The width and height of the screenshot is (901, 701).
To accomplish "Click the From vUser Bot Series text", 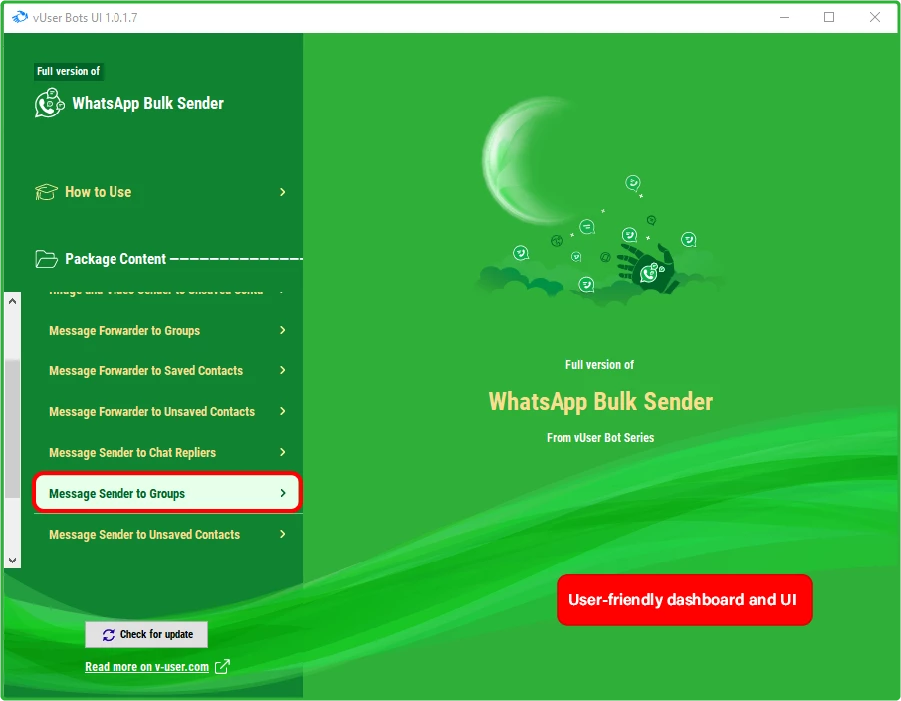I will pyautogui.click(x=600, y=438).
